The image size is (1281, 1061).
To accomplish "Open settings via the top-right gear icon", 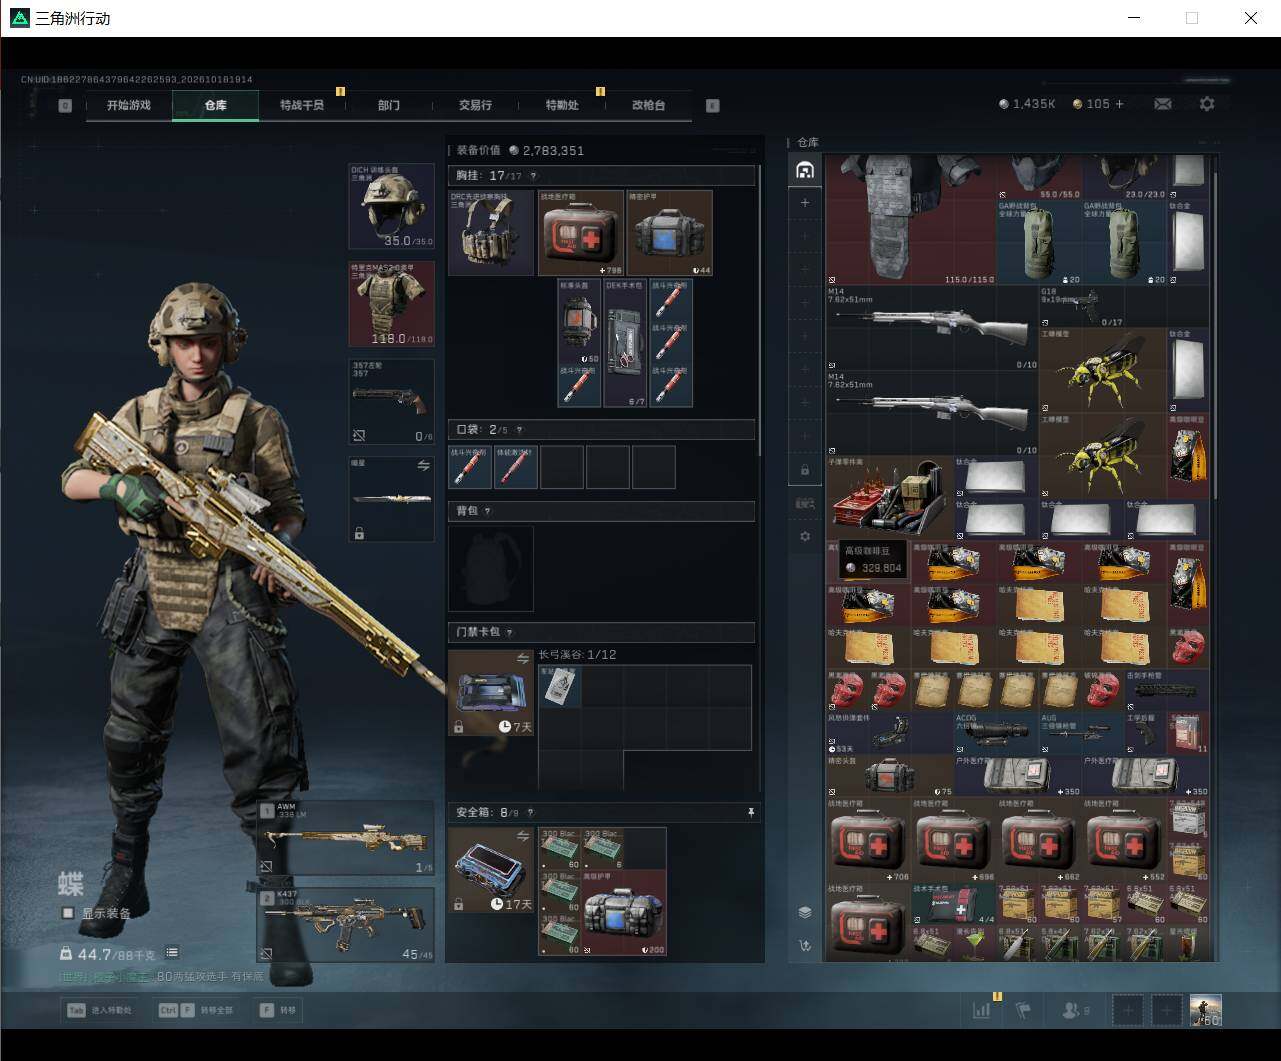I will pos(1207,104).
